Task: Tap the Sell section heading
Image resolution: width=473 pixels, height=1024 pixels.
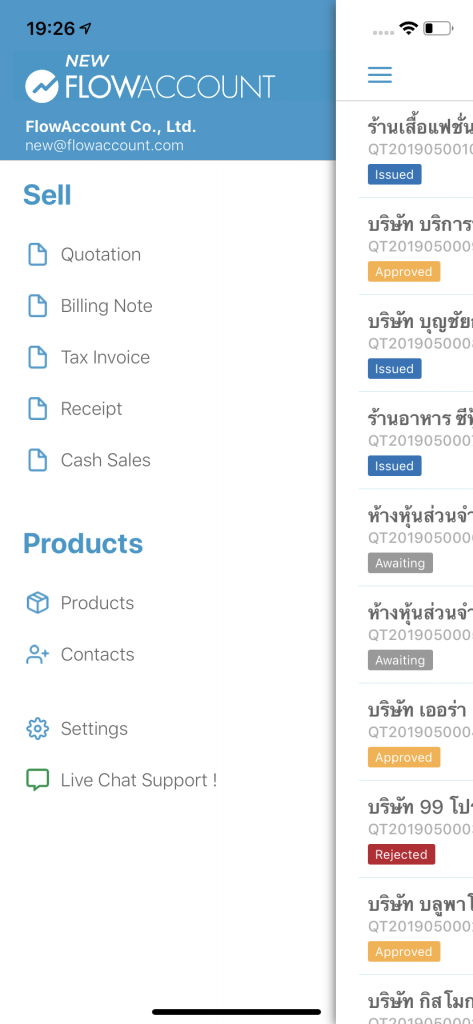Action: click(x=47, y=195)
